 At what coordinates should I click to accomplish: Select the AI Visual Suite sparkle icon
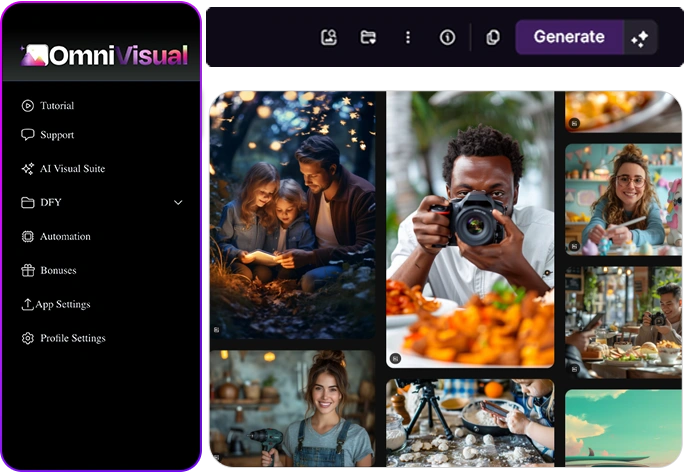27,168
